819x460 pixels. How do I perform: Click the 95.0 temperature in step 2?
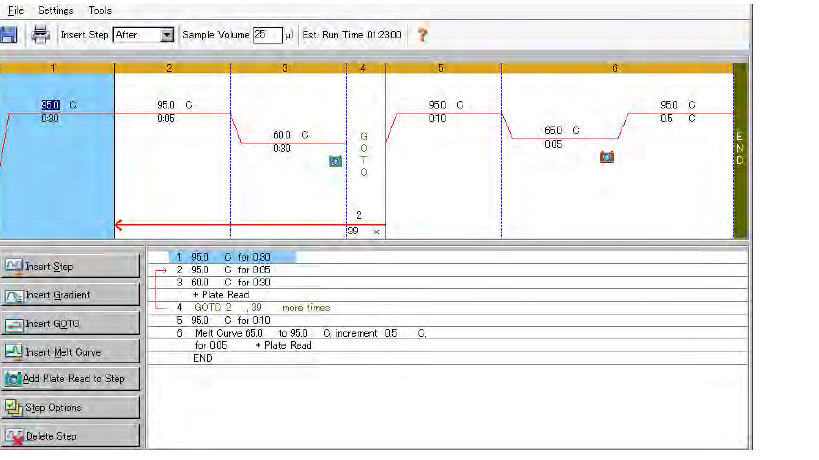tap(166, 105)
